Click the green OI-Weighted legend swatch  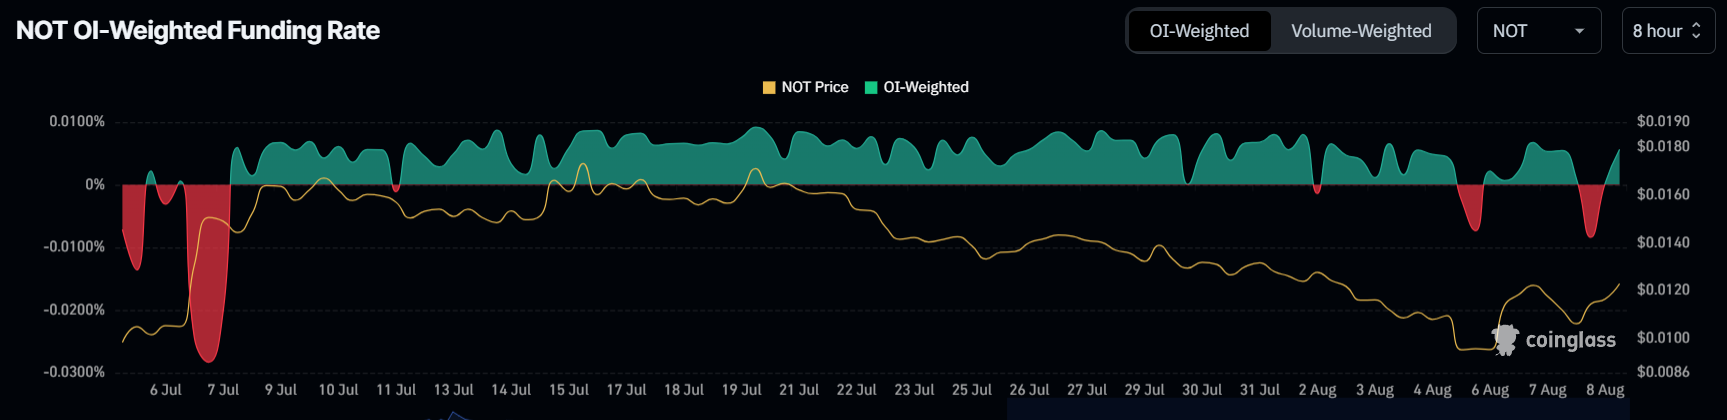pyautogui.click(x=870, y=87)
